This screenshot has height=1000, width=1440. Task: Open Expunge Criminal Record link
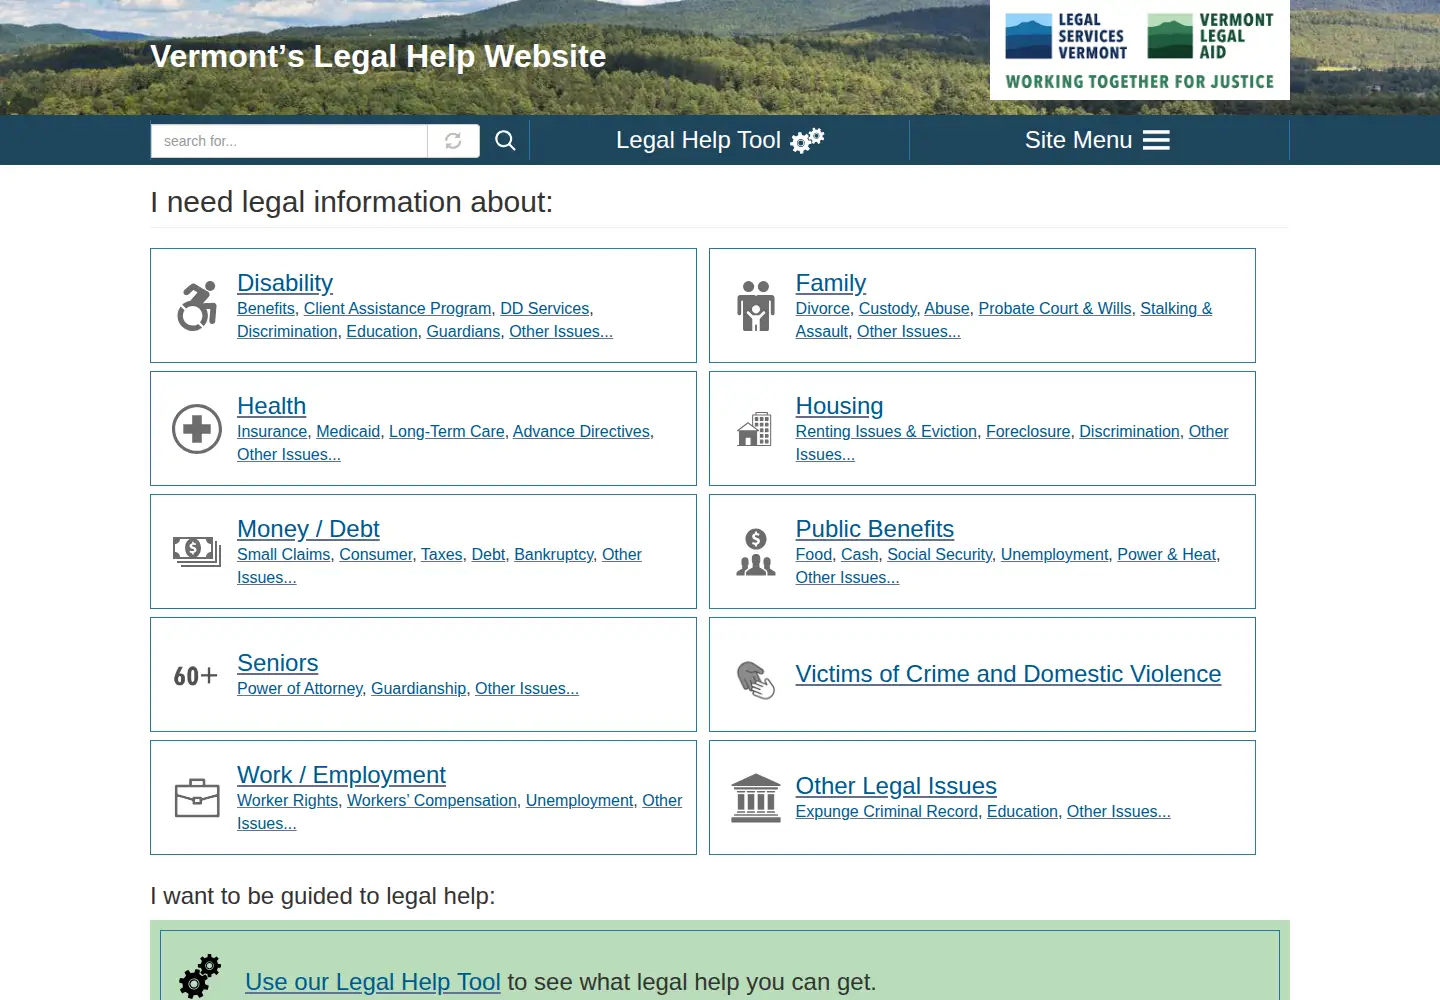coord(887,811)
